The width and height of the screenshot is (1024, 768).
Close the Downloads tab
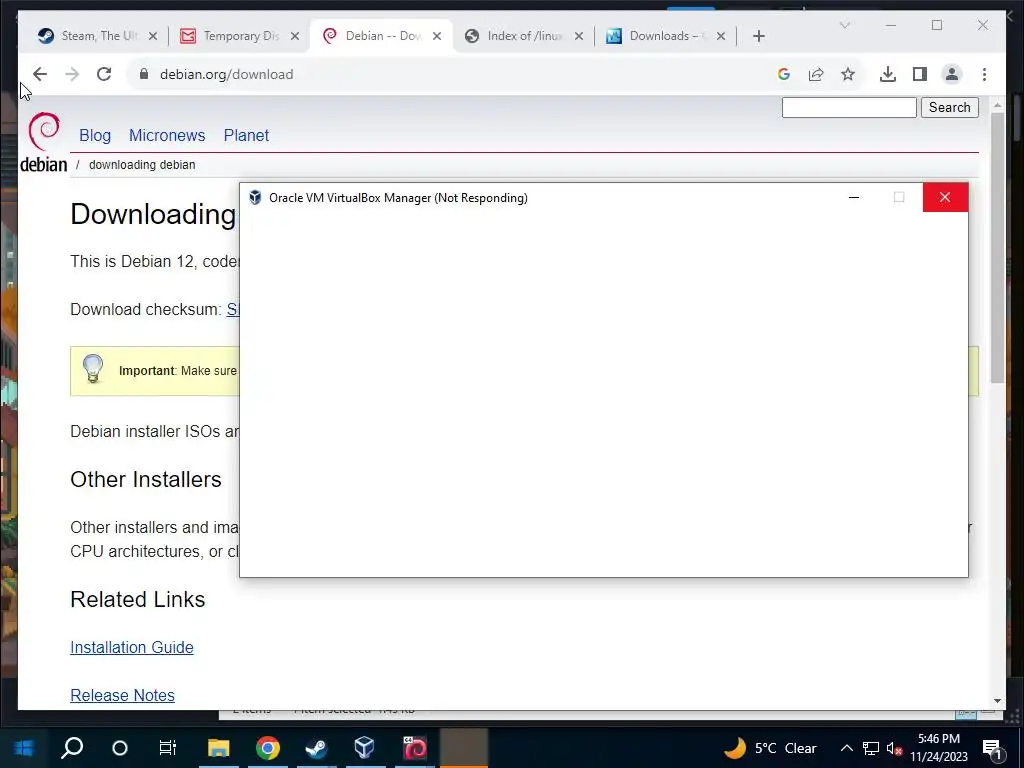(x=721, y=37)
